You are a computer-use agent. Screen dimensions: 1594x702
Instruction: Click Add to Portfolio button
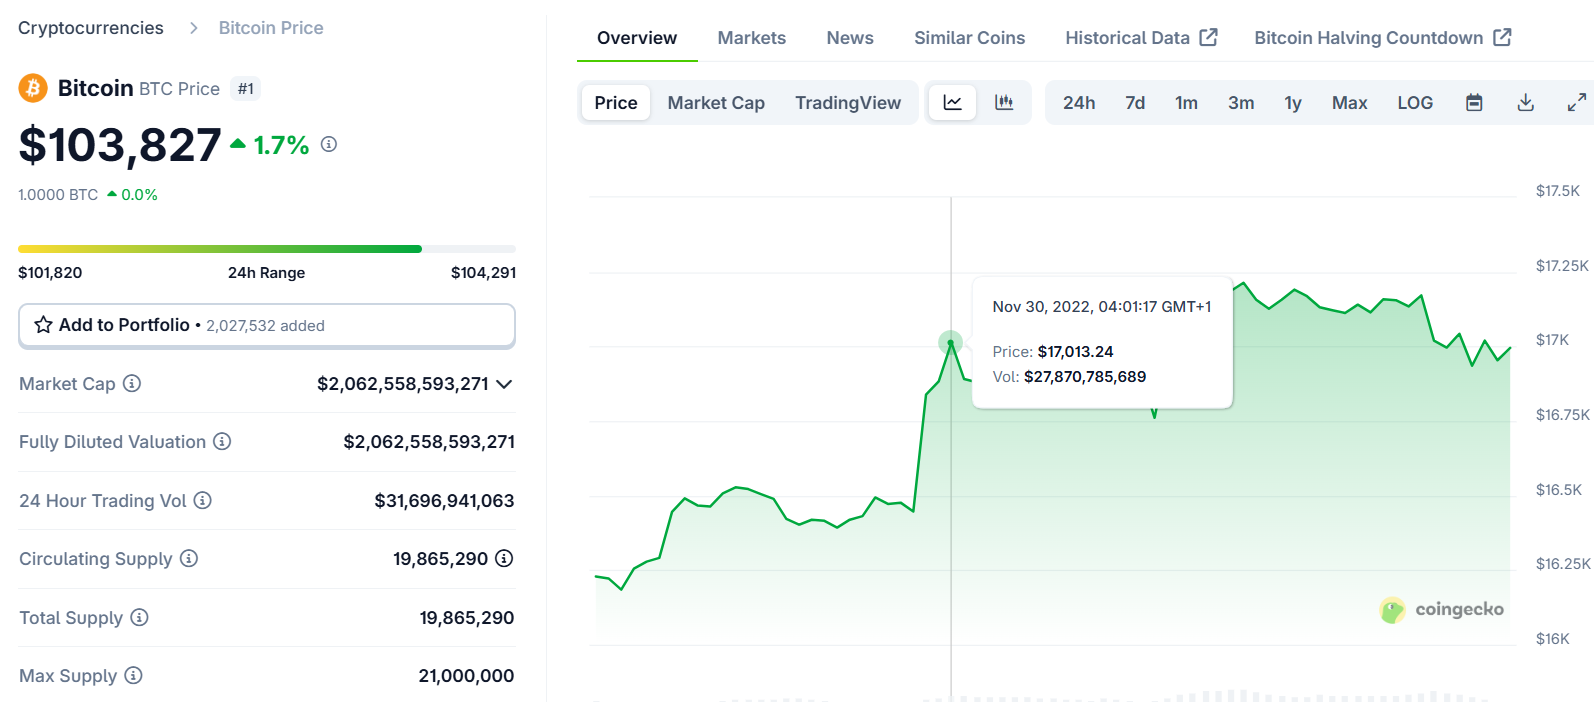tap(267, 326)
